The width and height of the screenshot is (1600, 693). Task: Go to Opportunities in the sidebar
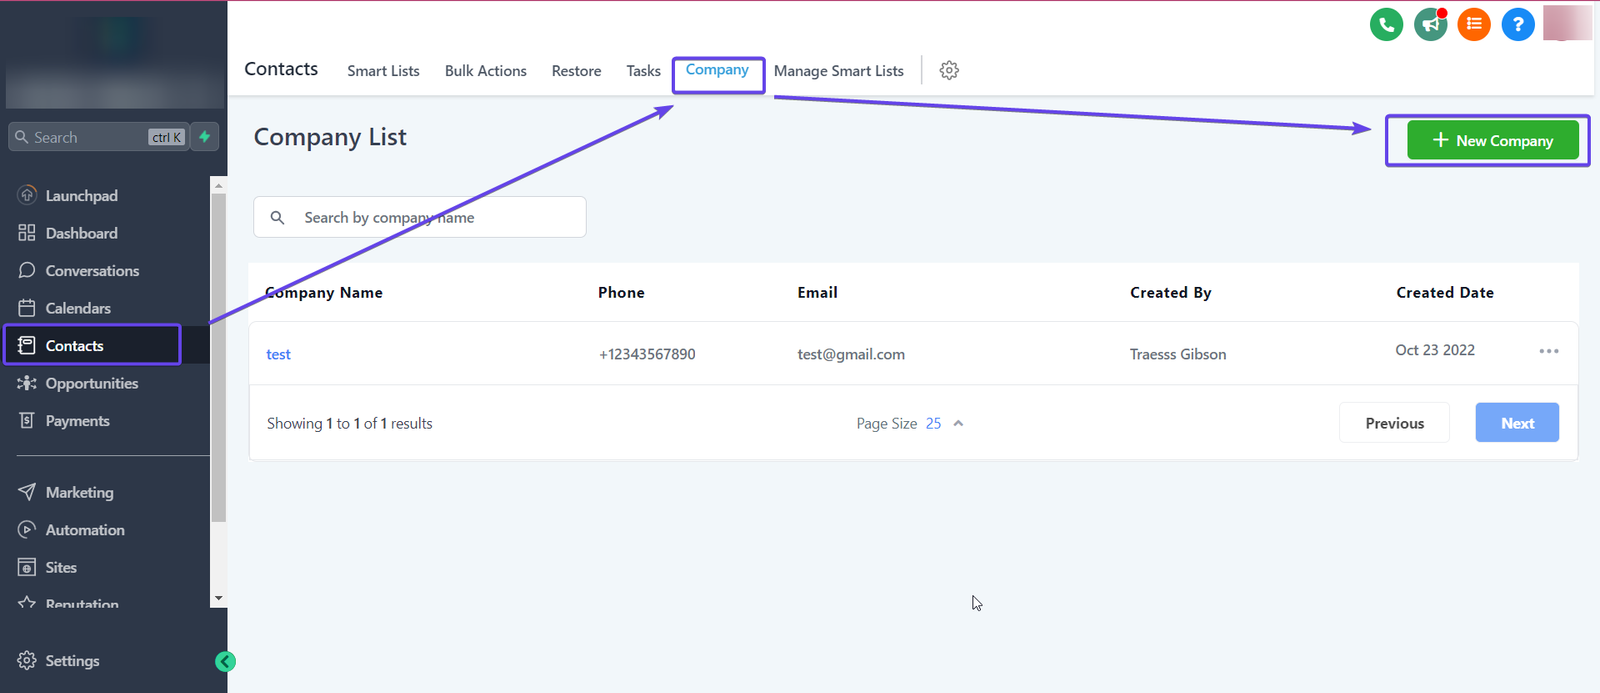pyautogui.click(x=92, y=384)
